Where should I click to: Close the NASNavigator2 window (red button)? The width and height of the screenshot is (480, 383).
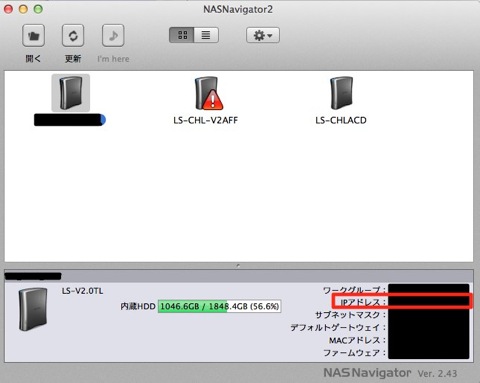(x=8, y=9)
